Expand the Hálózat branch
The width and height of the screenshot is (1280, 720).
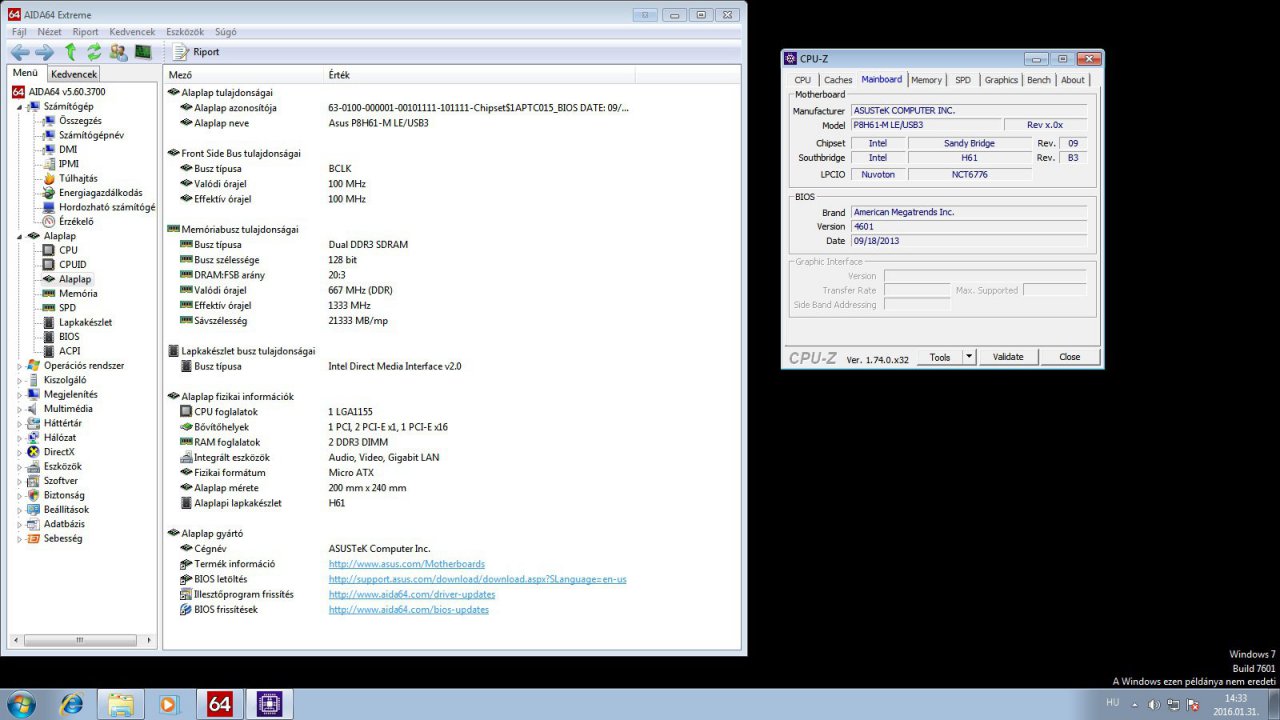pos(19,438)
